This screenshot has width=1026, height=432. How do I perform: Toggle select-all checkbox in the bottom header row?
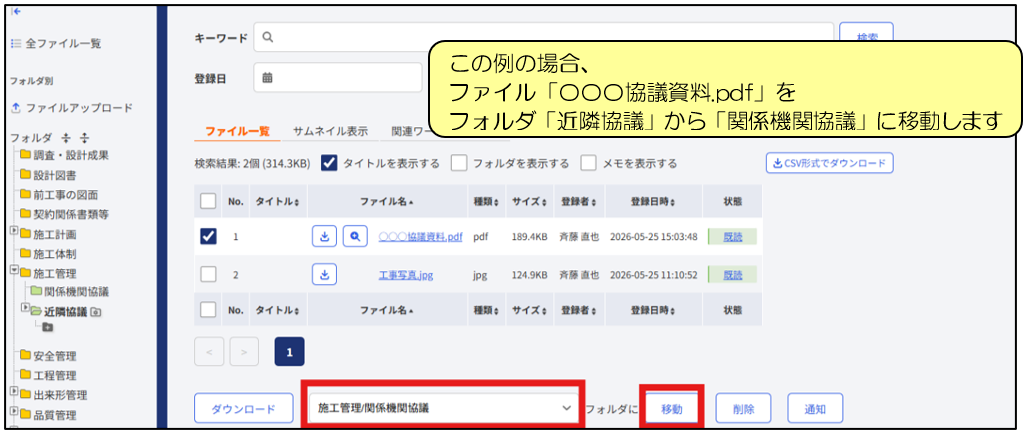pos(208,309)
